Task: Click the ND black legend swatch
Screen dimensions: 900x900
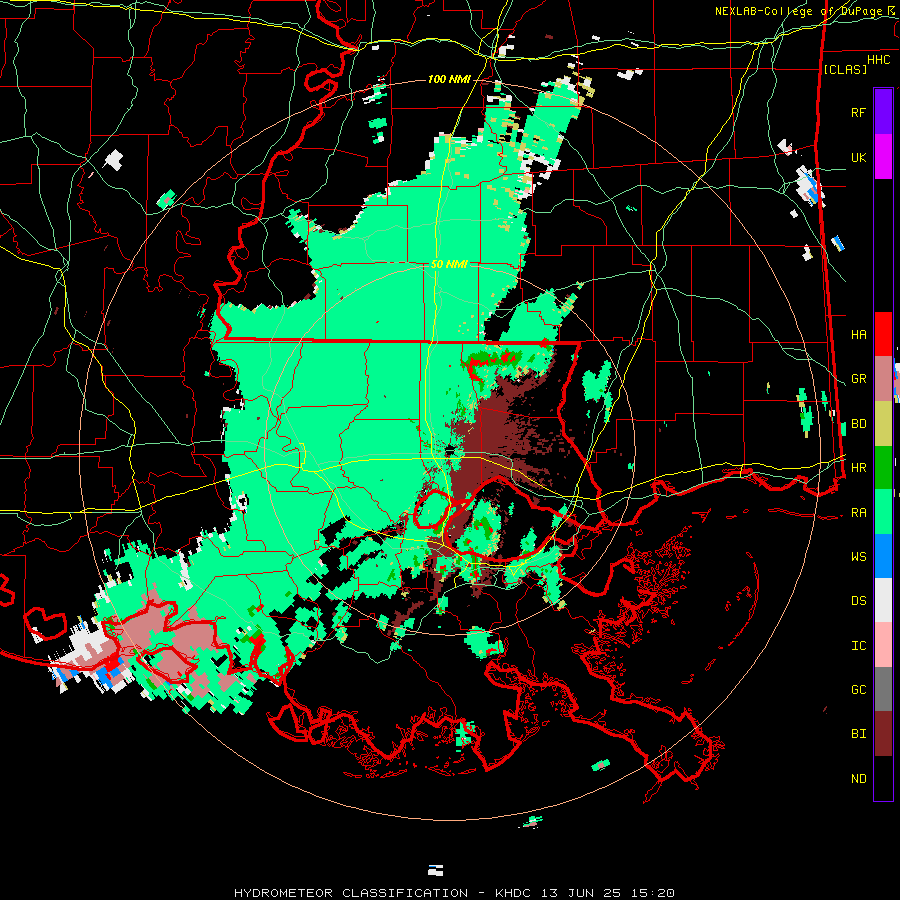Action: click(883, 778)
